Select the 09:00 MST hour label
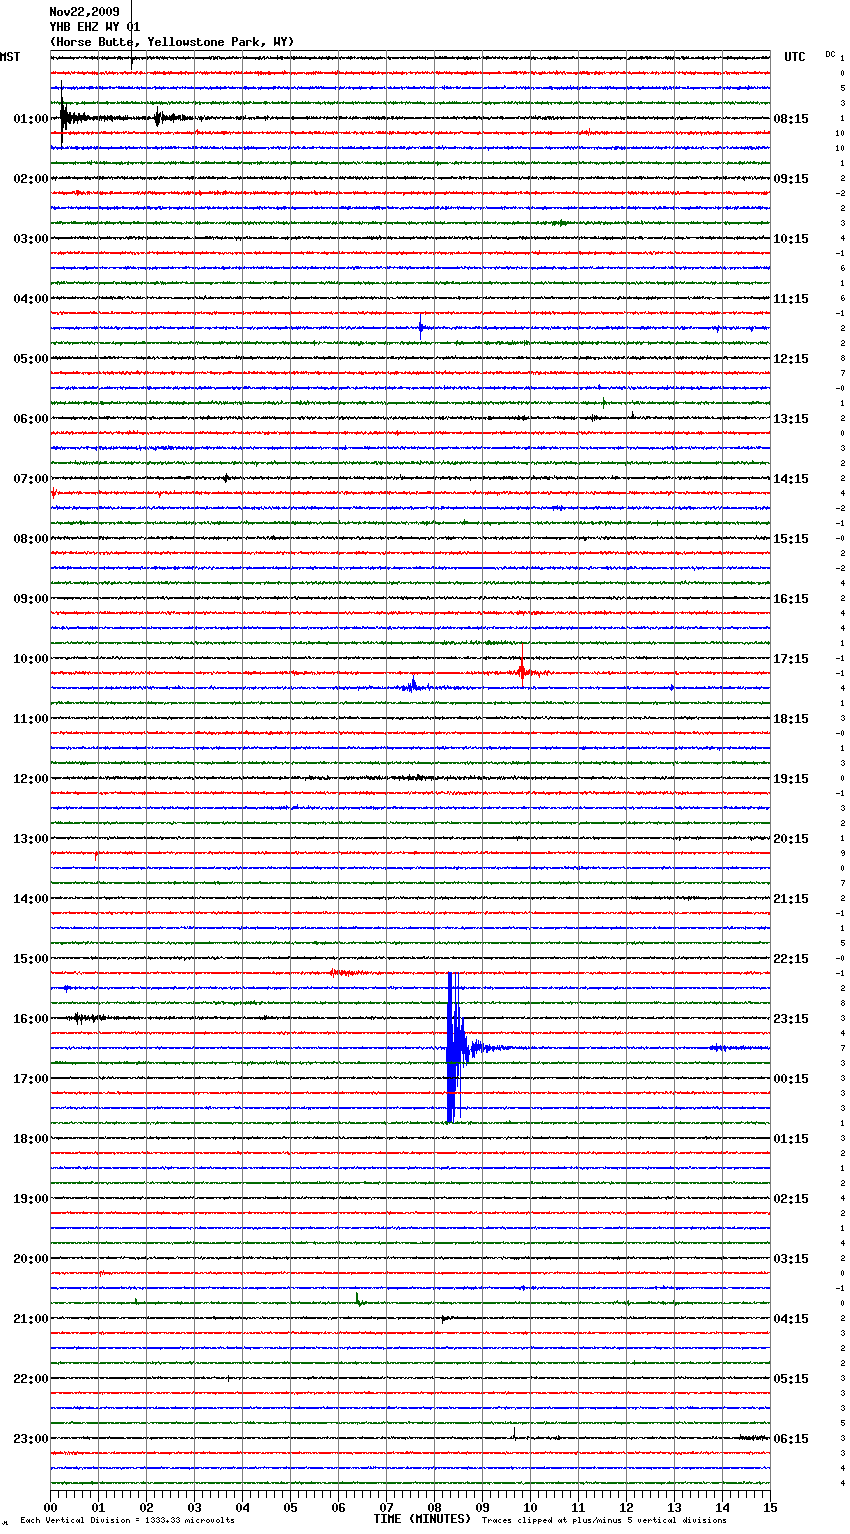850x1534 pixels. tap(31, 599)
